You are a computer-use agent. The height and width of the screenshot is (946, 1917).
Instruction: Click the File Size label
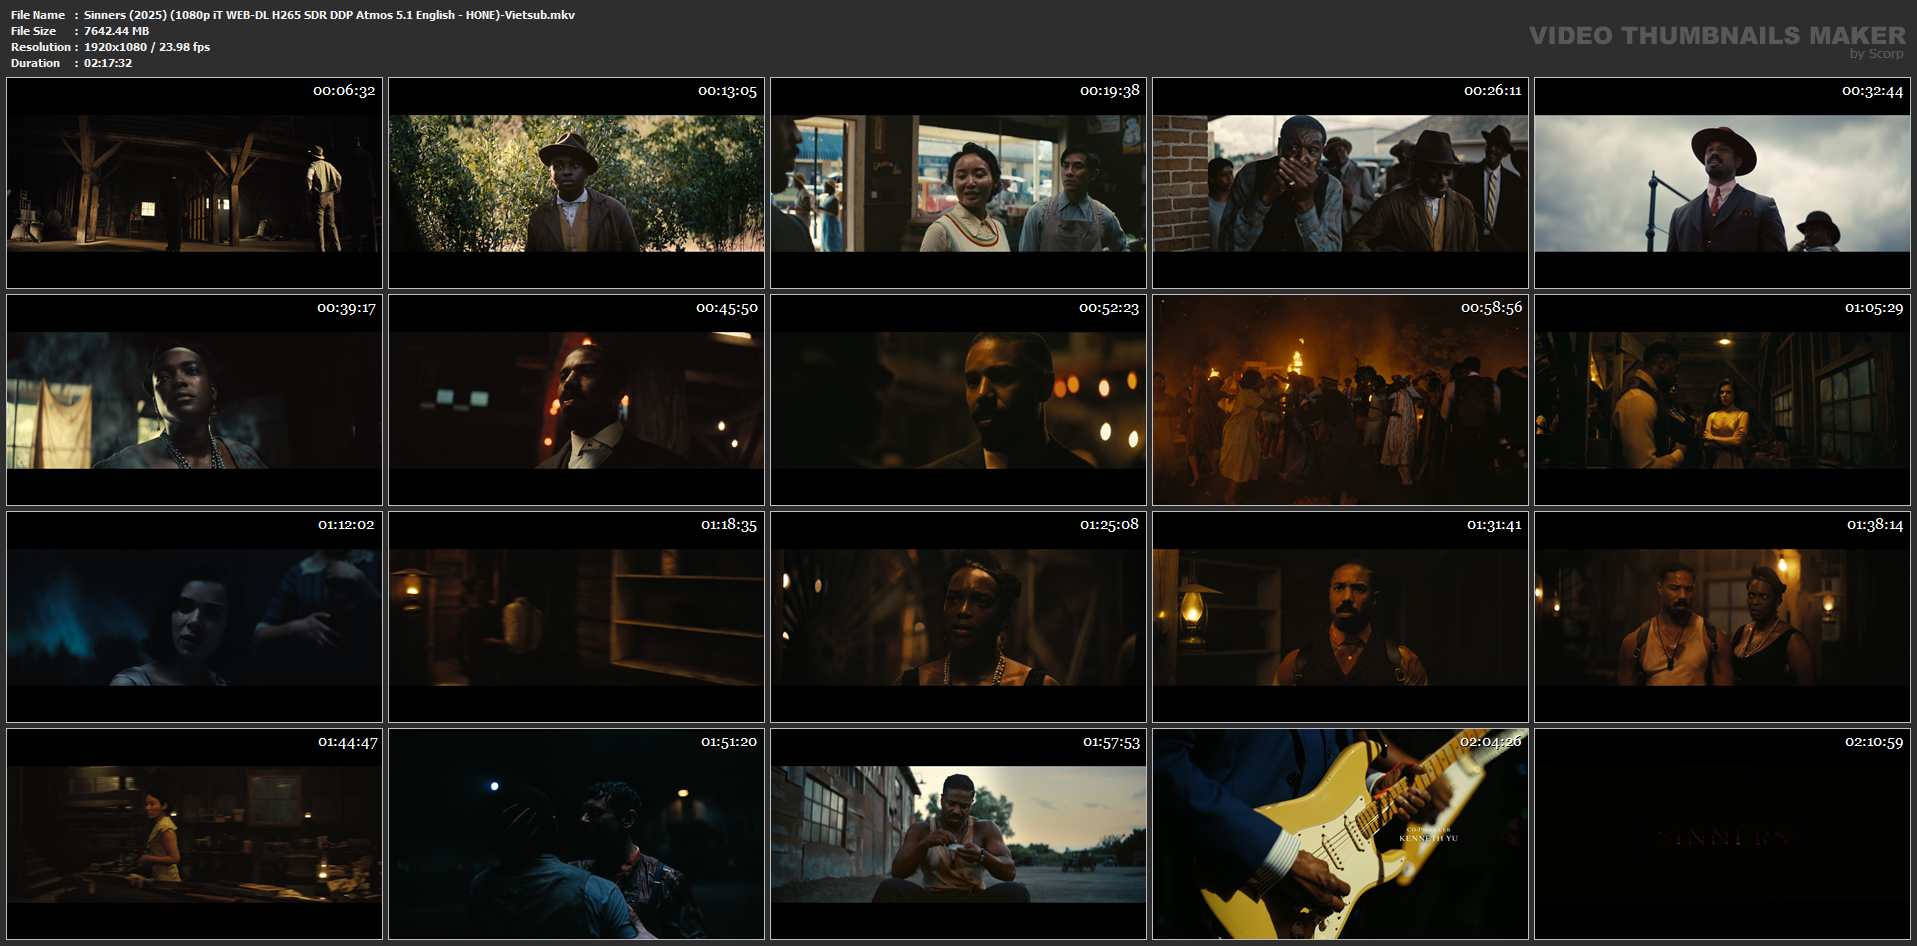33,31
